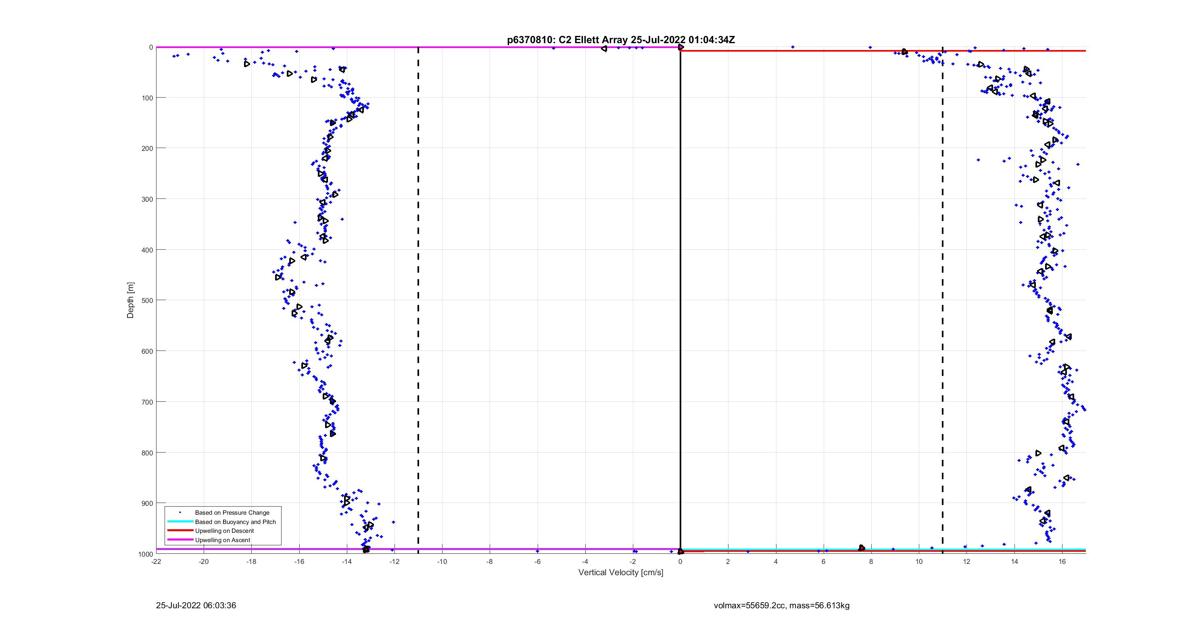Click the '600' depth tick label
The width and height of the screenshot is (1200, 622).
(145, 351)
